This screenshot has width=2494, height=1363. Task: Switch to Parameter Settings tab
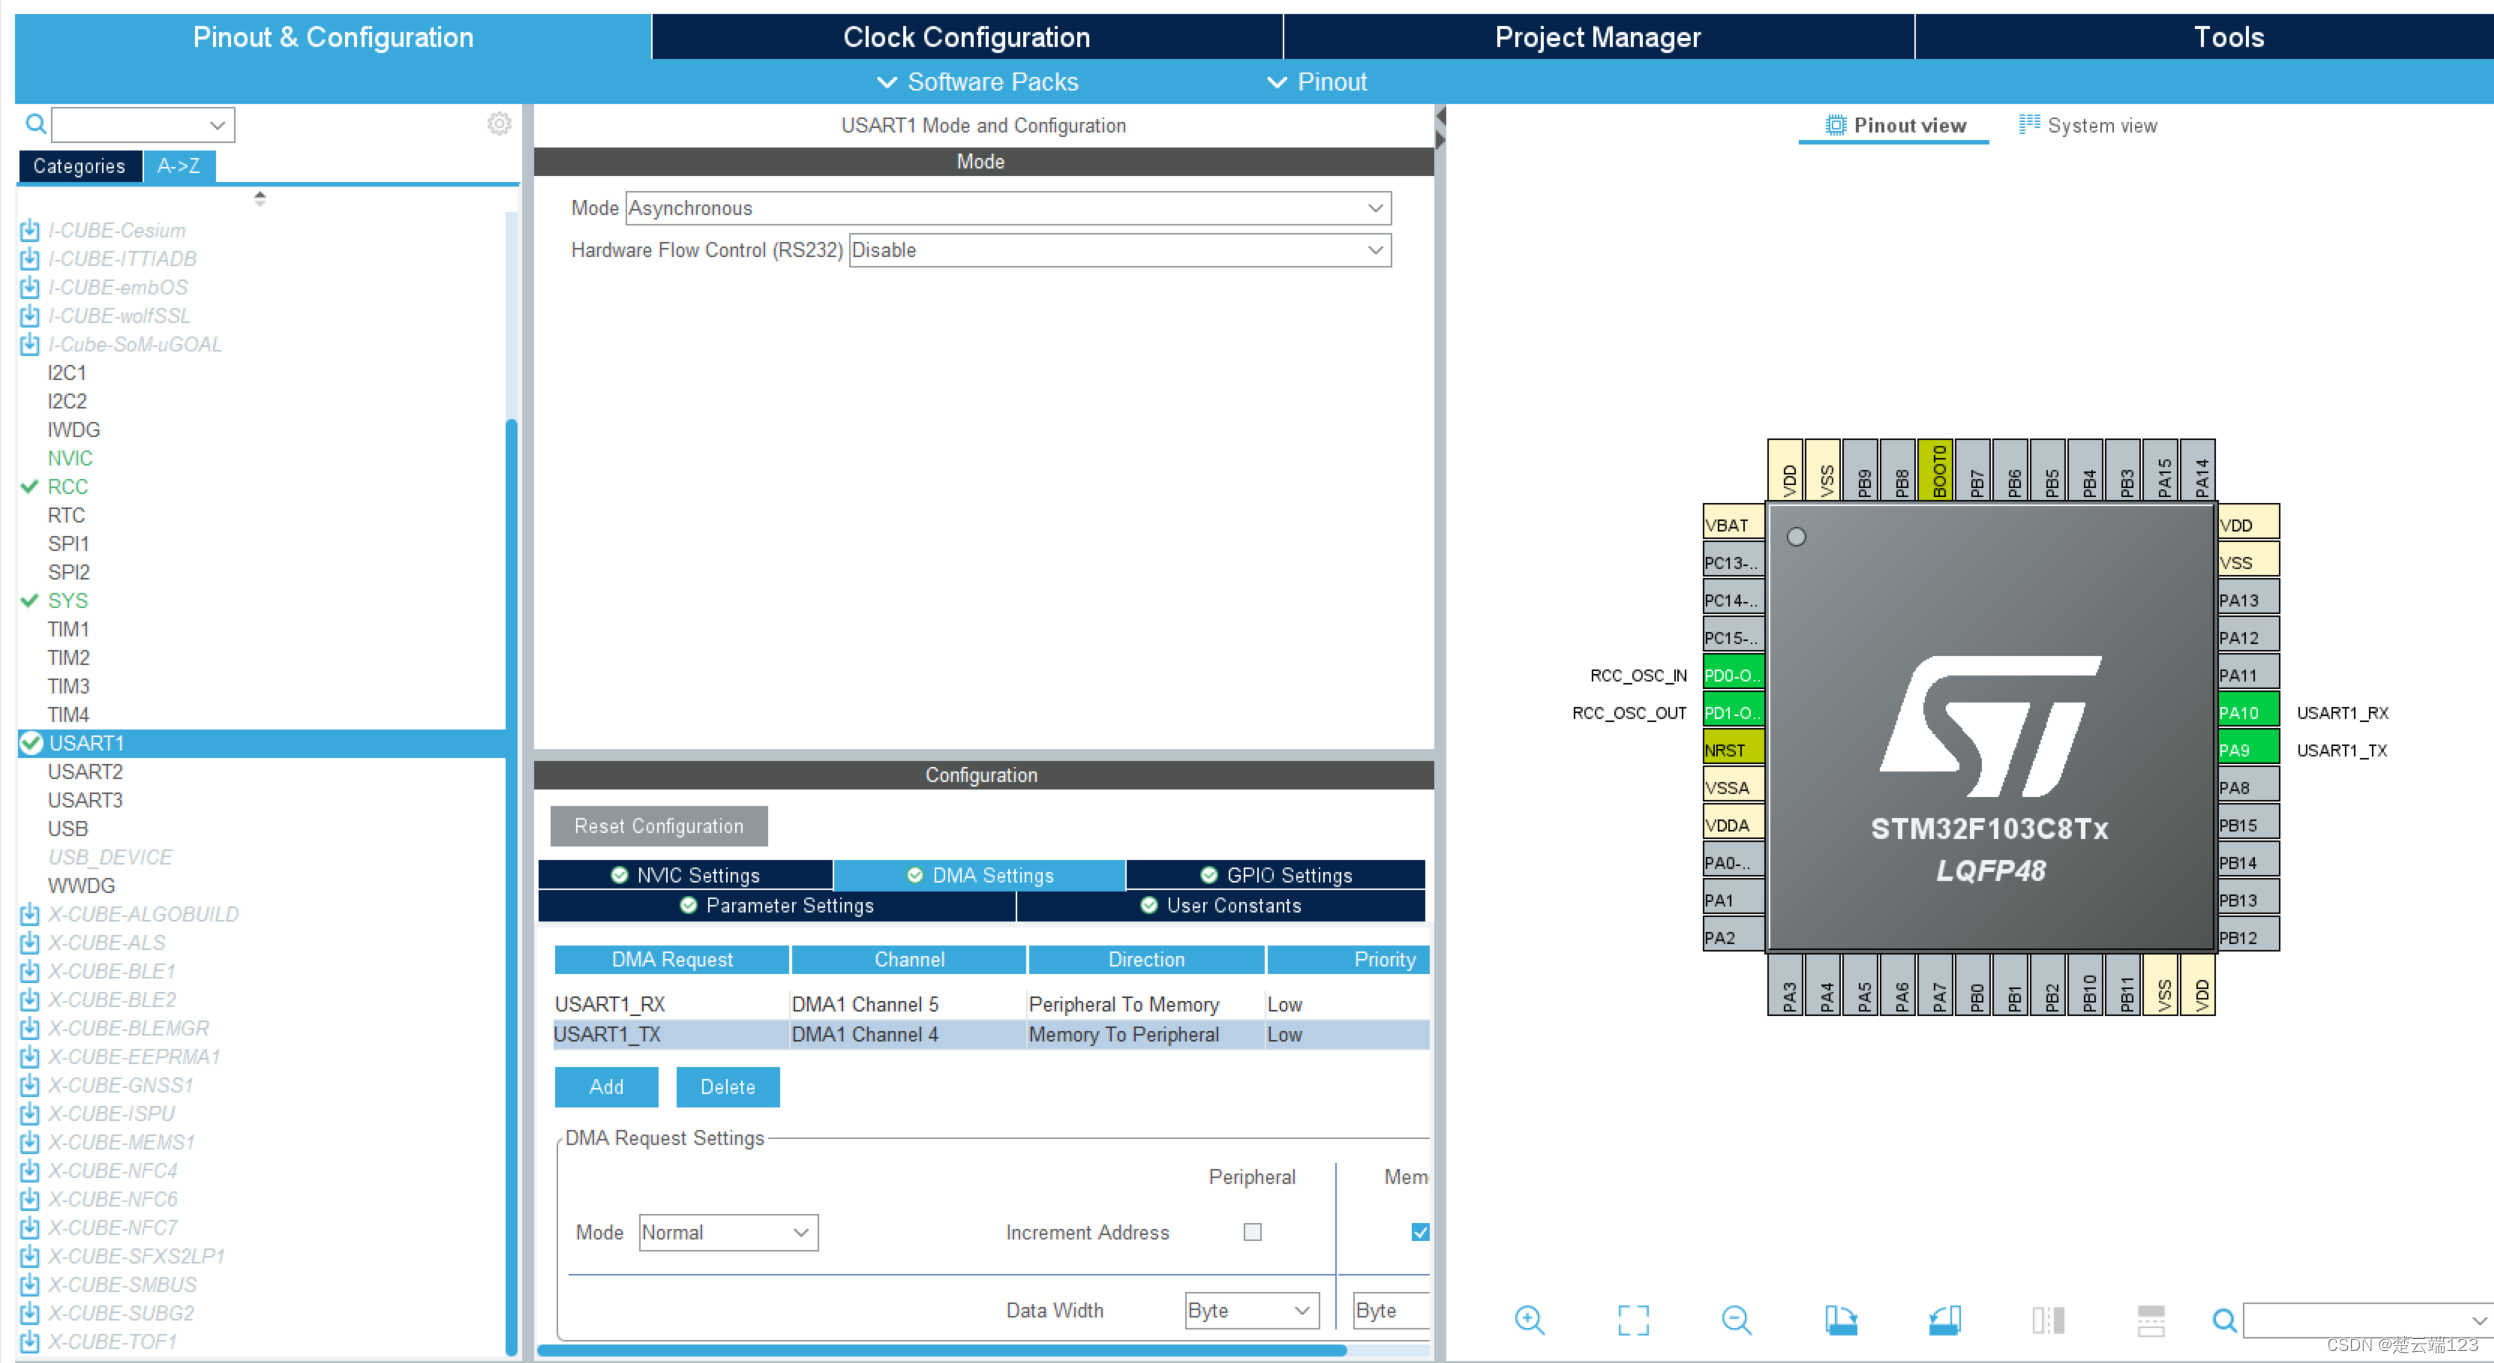[777, 905]
